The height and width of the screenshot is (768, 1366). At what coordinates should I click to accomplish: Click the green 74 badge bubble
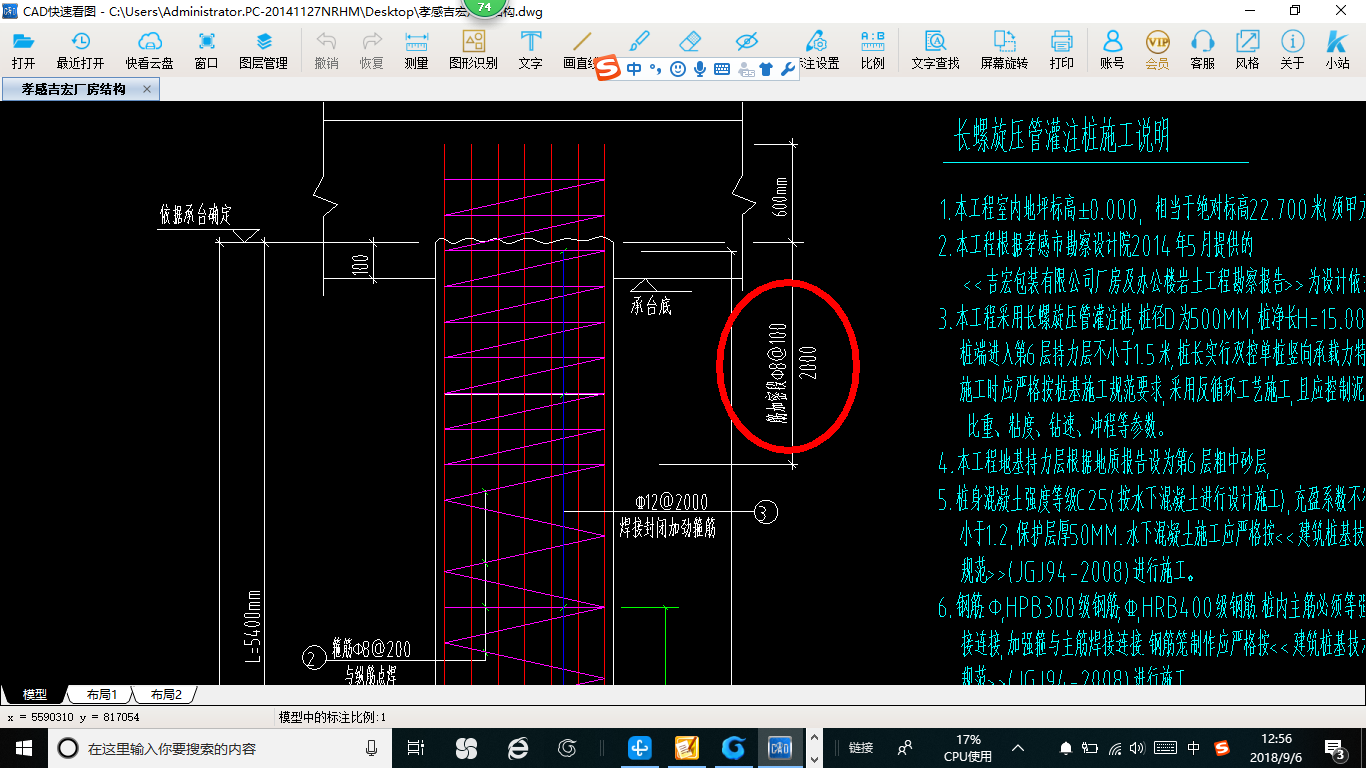click(485, 8)
